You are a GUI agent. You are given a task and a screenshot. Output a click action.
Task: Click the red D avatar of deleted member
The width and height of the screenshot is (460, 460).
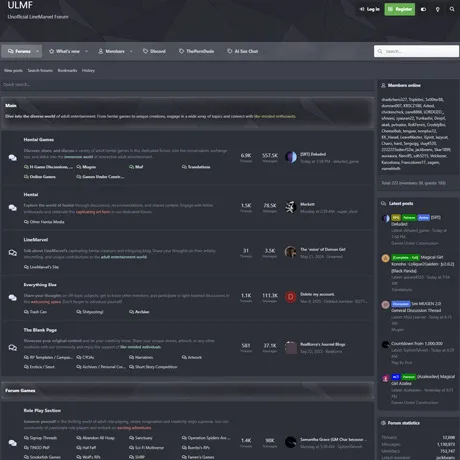pos(290,297)
